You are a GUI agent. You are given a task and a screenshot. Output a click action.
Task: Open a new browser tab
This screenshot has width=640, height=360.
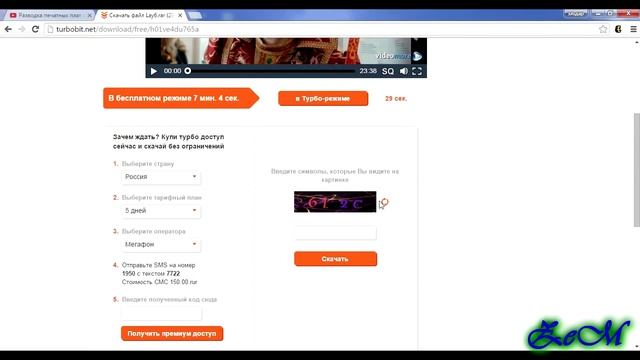(195, 16)
